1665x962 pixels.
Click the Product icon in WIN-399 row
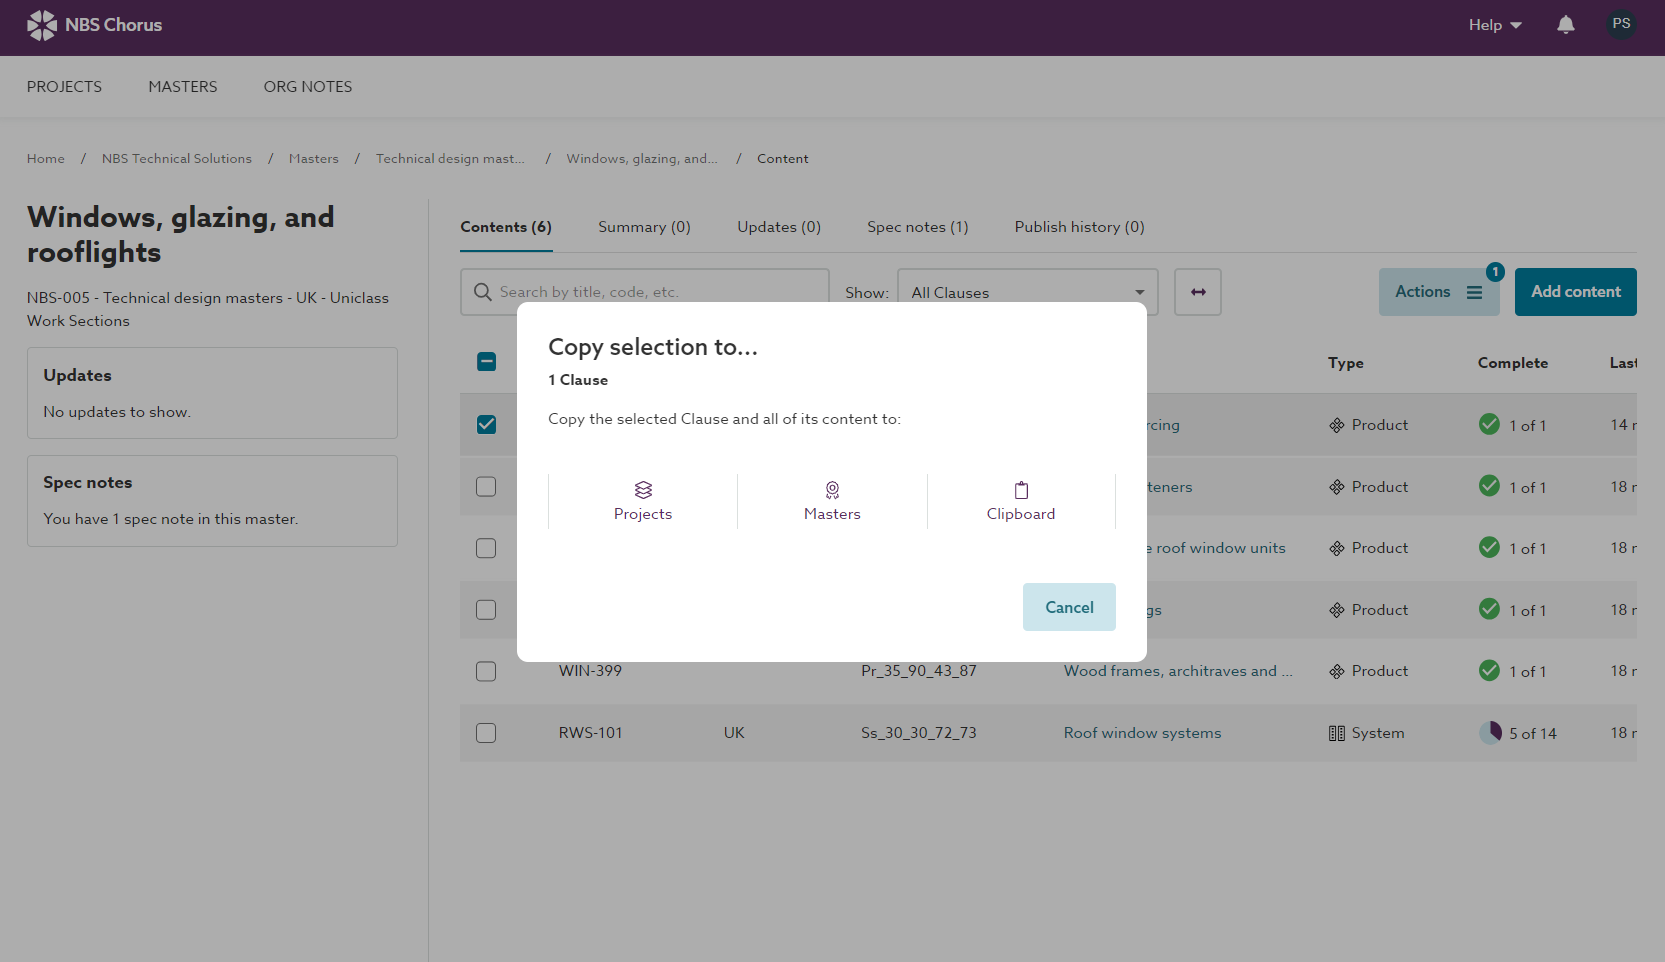point(1337,671)
